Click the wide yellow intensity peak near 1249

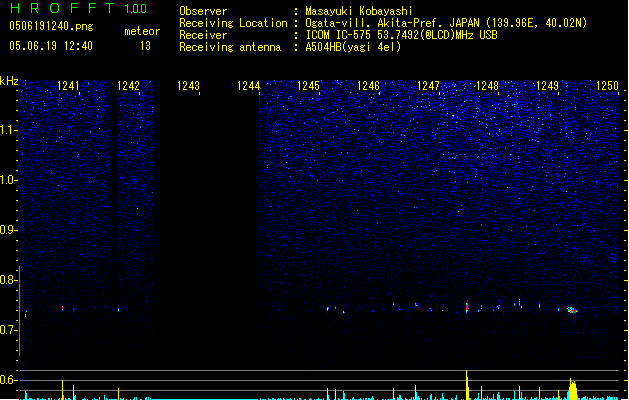573,389
